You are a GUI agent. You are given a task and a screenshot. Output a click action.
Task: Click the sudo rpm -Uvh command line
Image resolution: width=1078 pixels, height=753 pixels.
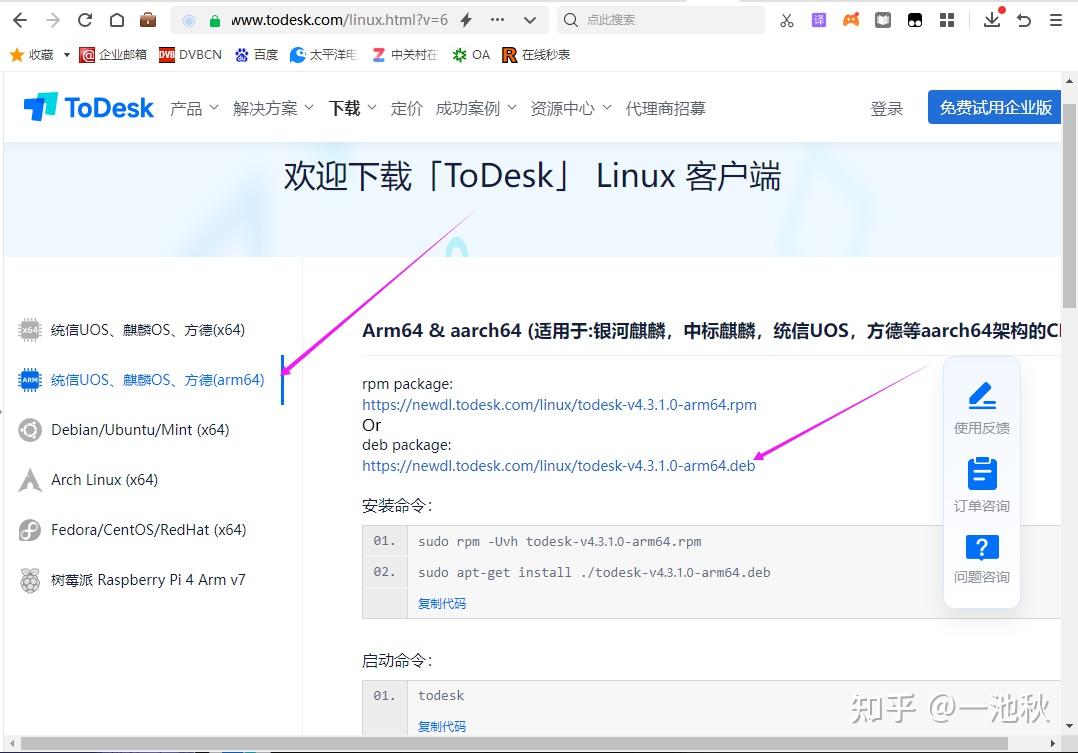[560, 541]
